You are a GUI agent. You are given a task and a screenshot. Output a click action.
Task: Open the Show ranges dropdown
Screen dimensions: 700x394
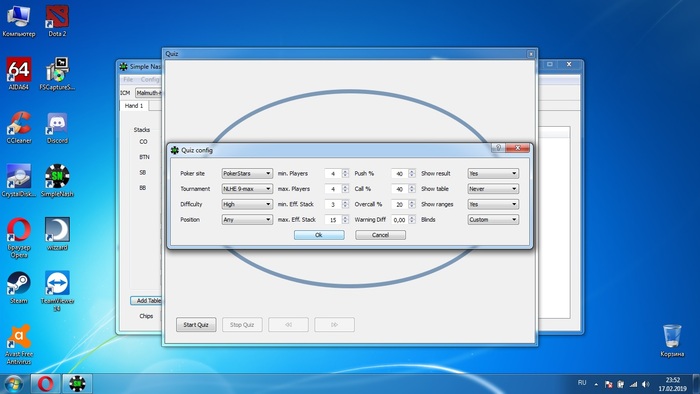[x=493, y=204]
